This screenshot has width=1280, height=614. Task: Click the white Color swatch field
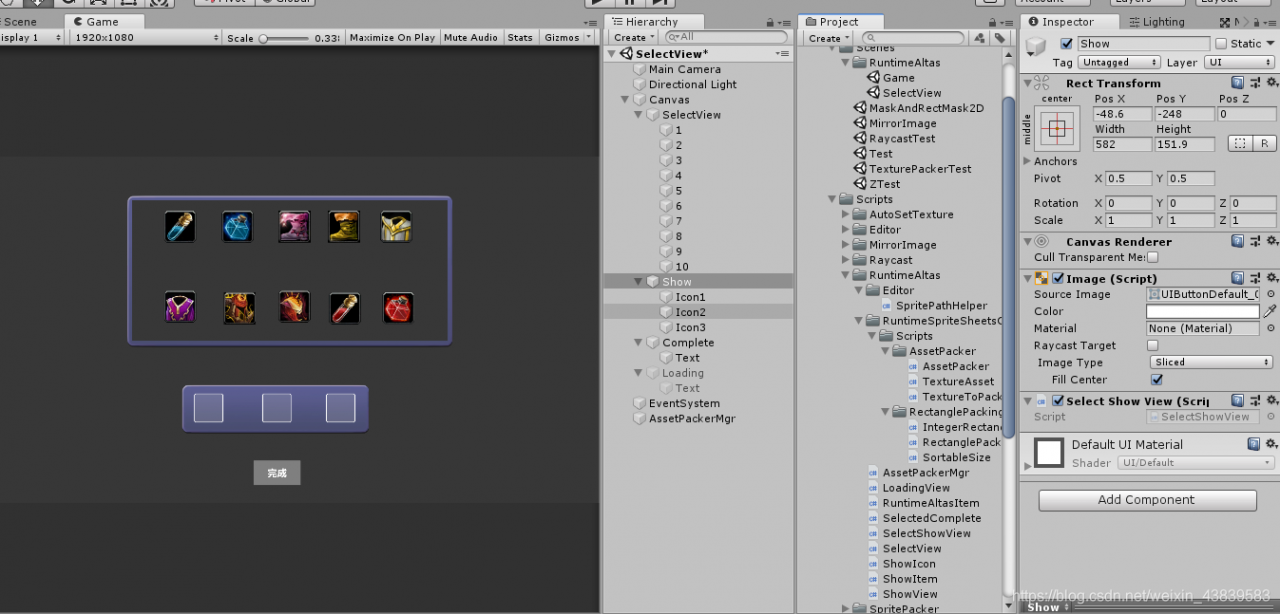click(x=1203, y=311)
